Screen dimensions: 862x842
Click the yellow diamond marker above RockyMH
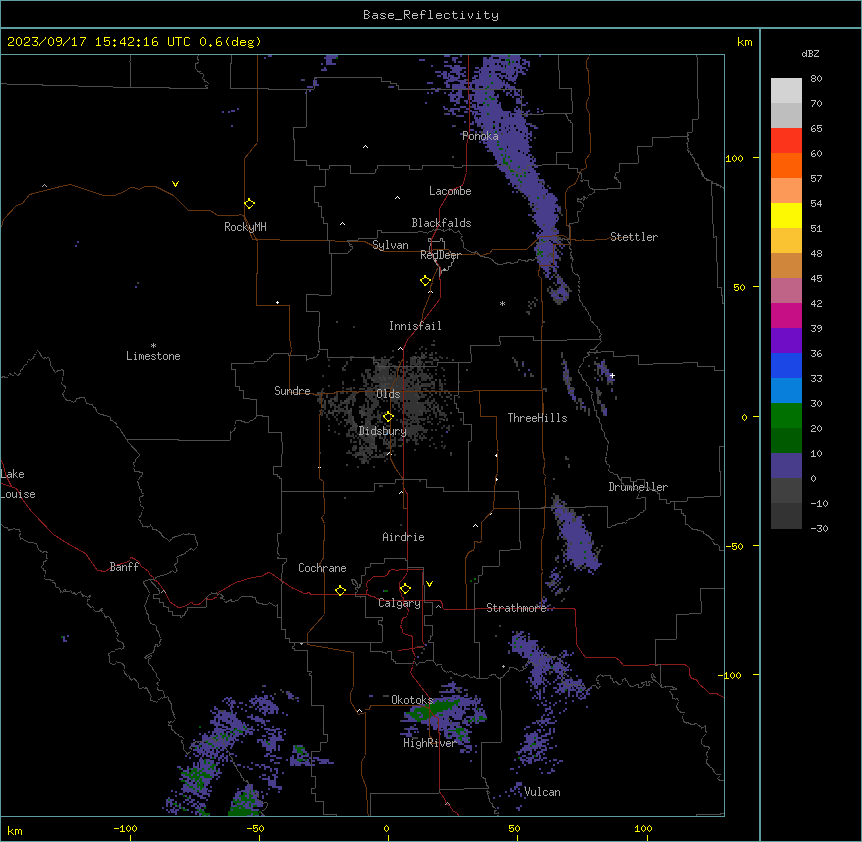249,204
